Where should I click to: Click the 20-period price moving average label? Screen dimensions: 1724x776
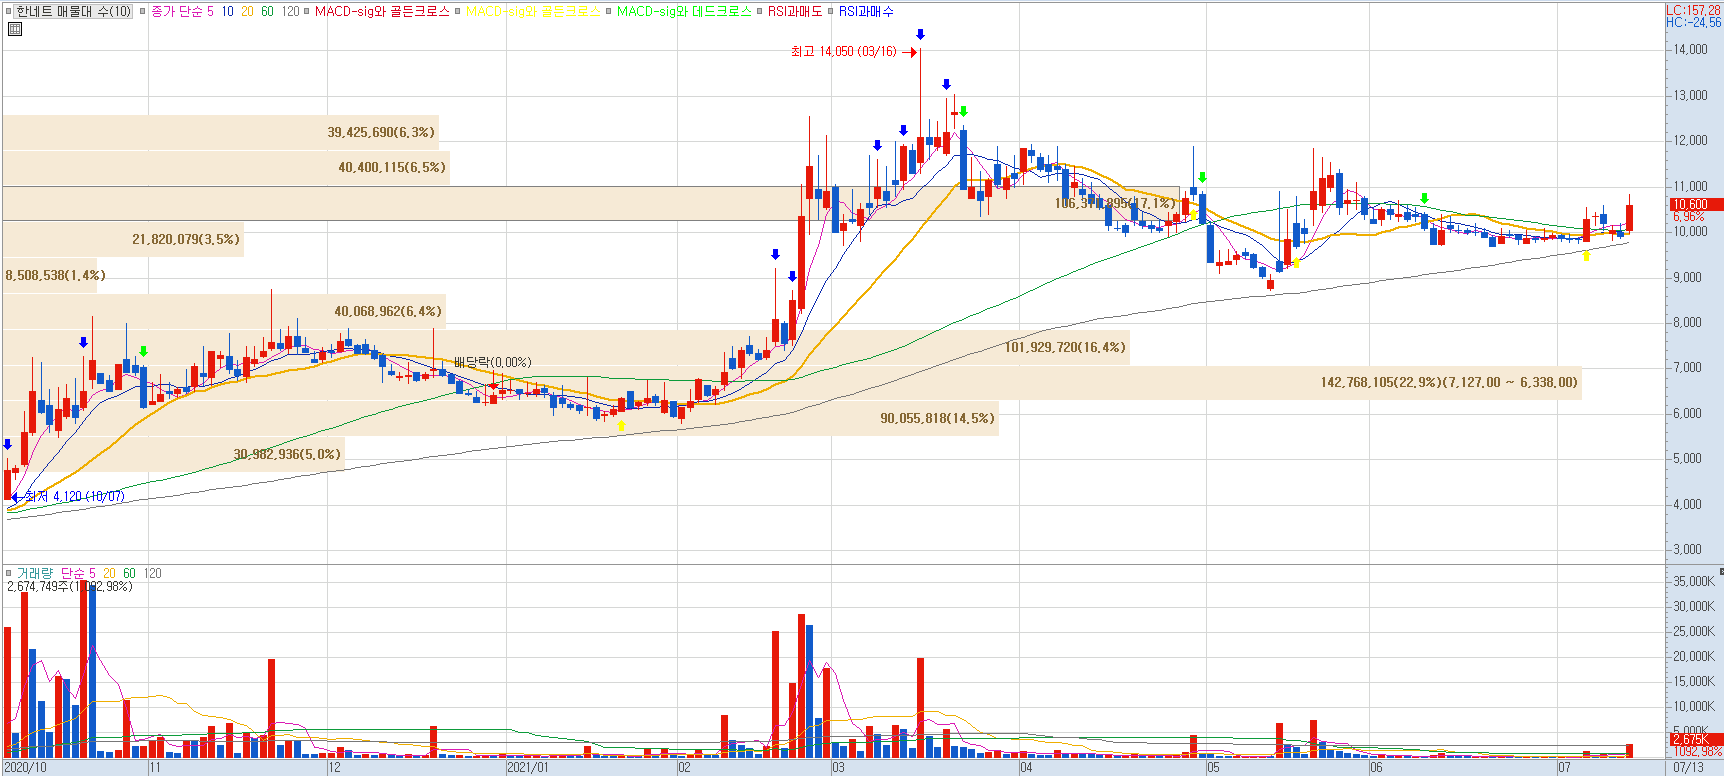click(247, 11)
